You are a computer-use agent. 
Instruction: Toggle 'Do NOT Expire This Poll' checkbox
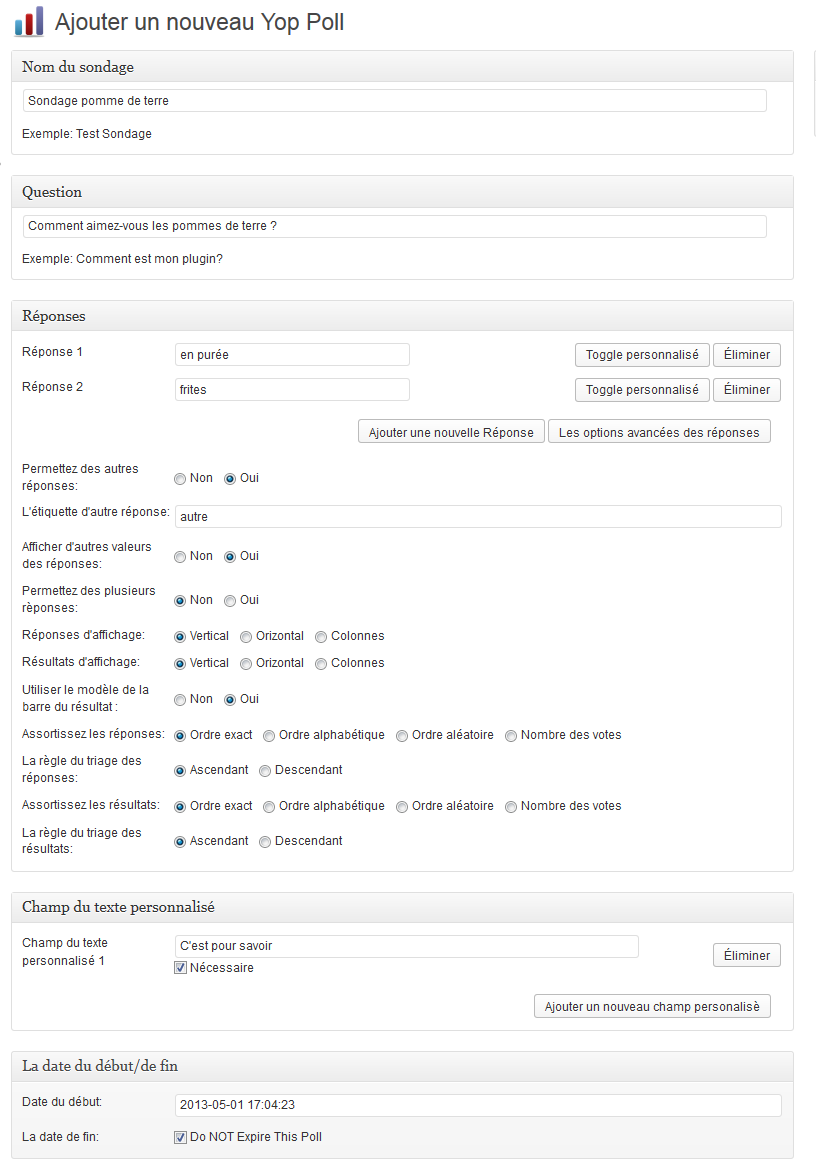click(180, 1137)
